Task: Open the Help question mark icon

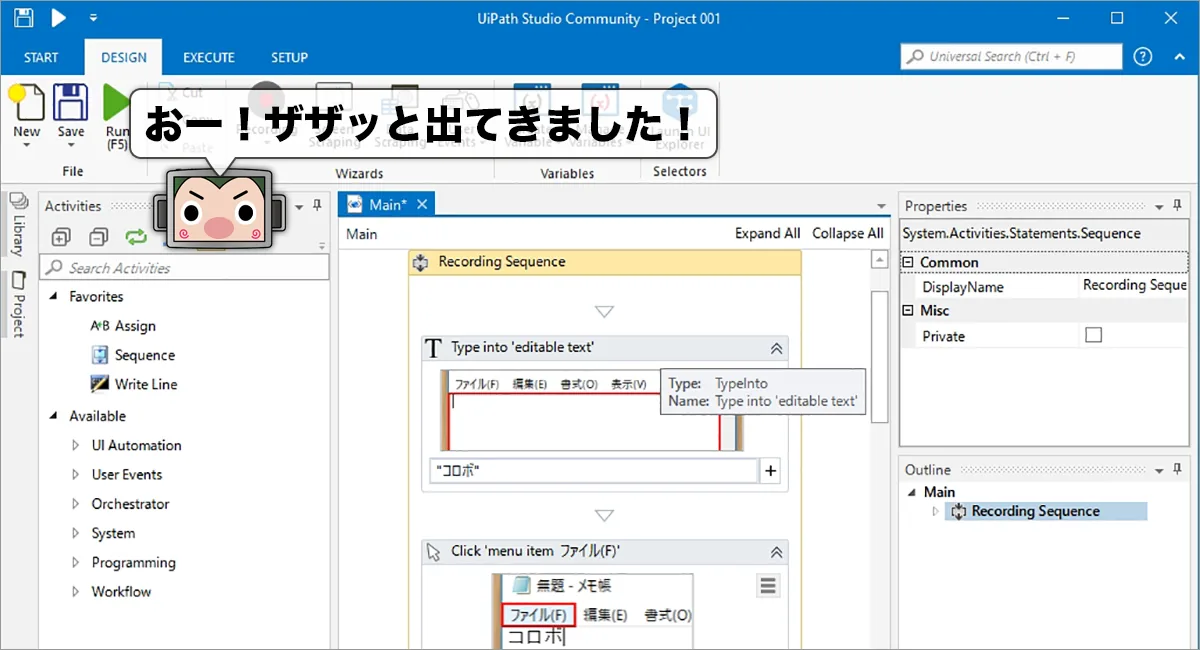Action: click(1143, 57)
